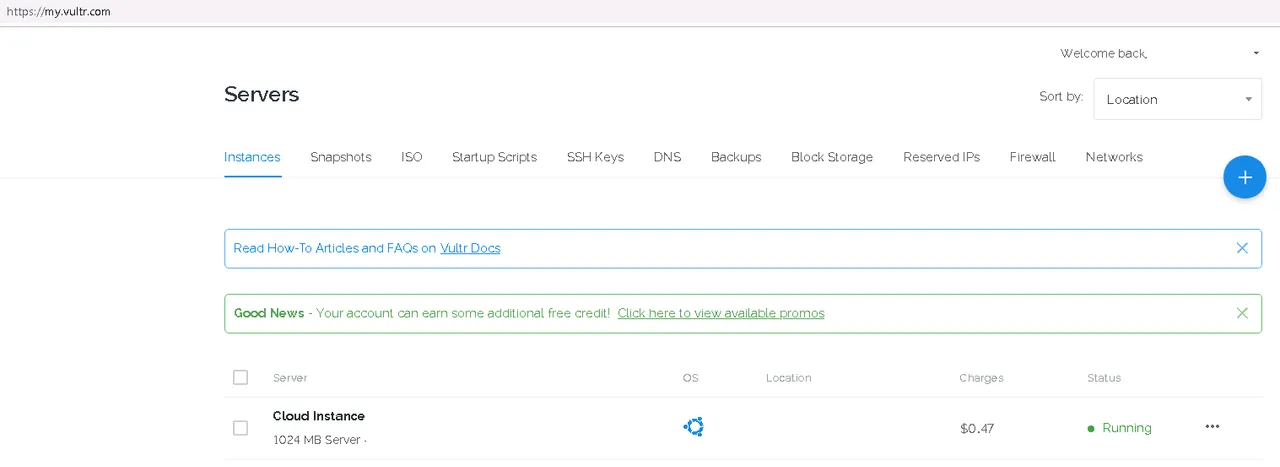Open the DNS tab
This screenshot has width=1280, height=467.
[x=667, y=157]
